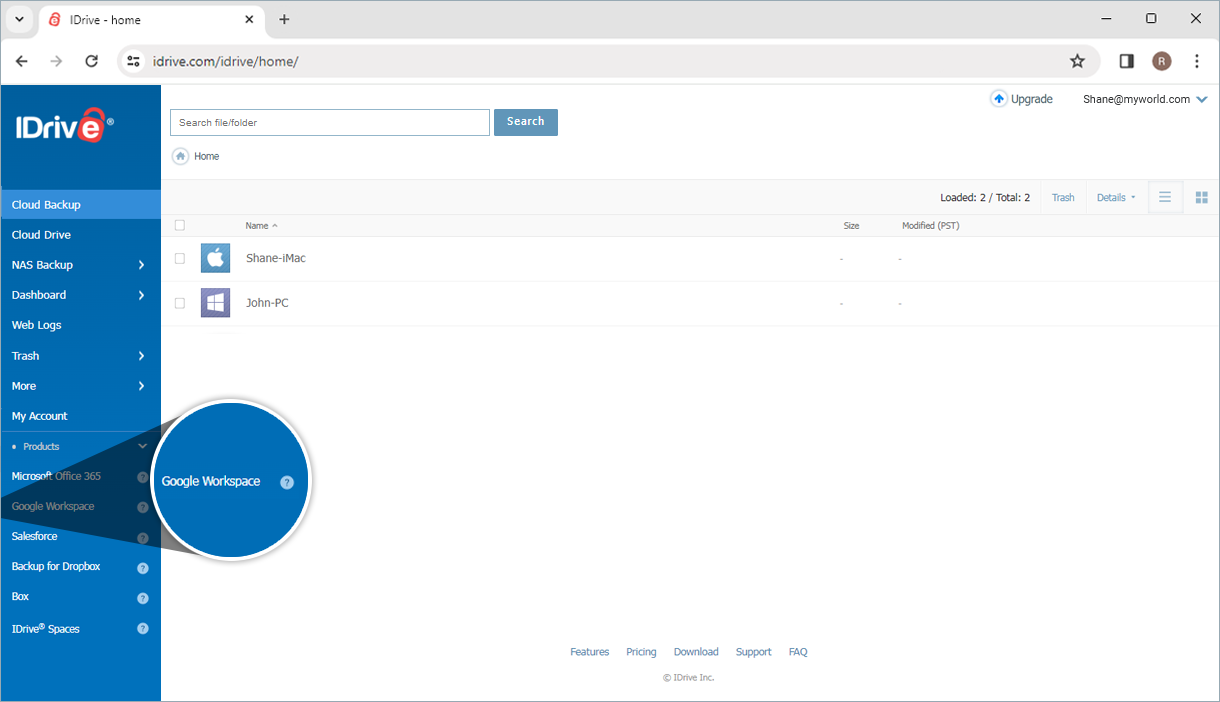
Task: Click the Home breadcrumb icon
Action: pyautogui.click(x=180, y=156)
